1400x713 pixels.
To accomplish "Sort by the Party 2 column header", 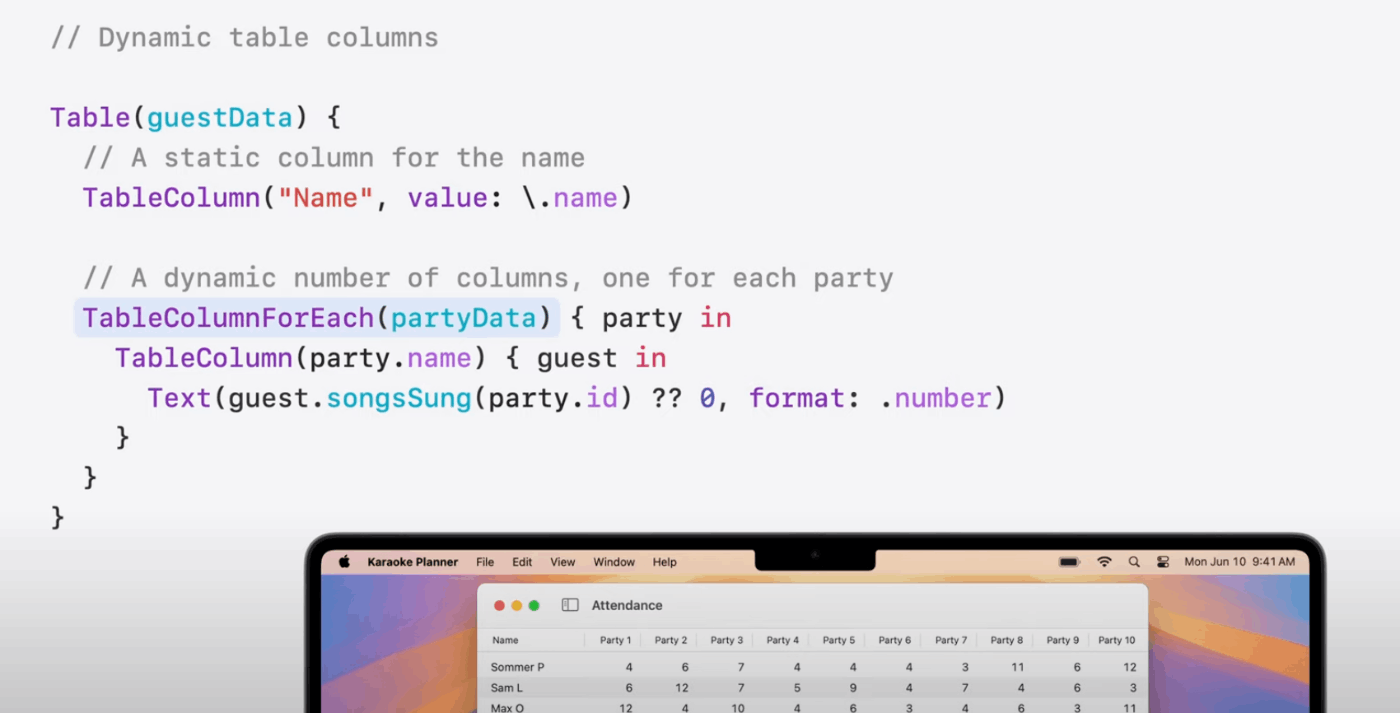I will [671, 640].
